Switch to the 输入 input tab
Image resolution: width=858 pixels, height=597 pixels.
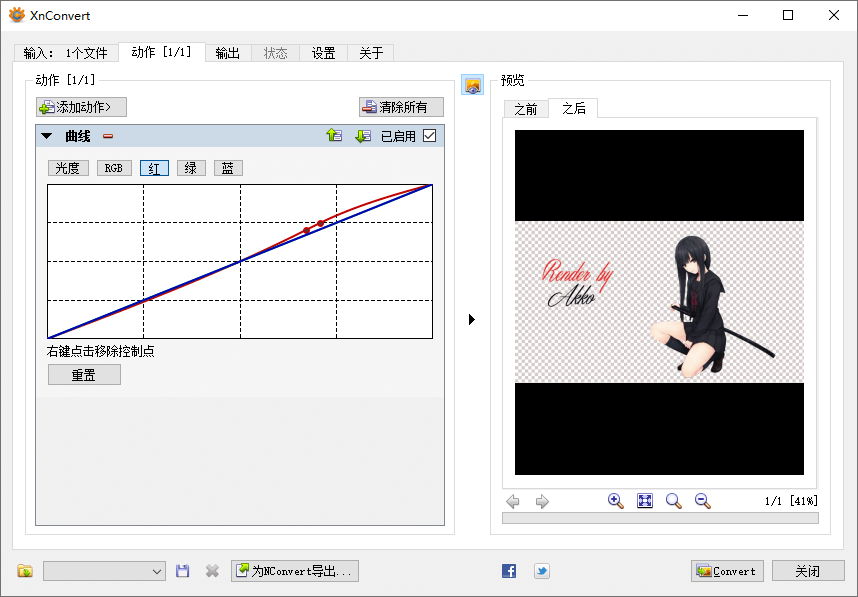(x=66, y=53)
